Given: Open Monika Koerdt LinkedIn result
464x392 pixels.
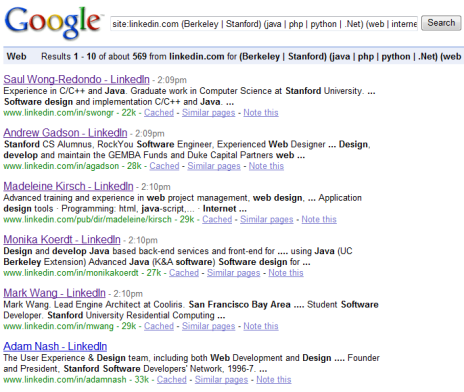Looking at the screenshot, I should coord(62,239).
